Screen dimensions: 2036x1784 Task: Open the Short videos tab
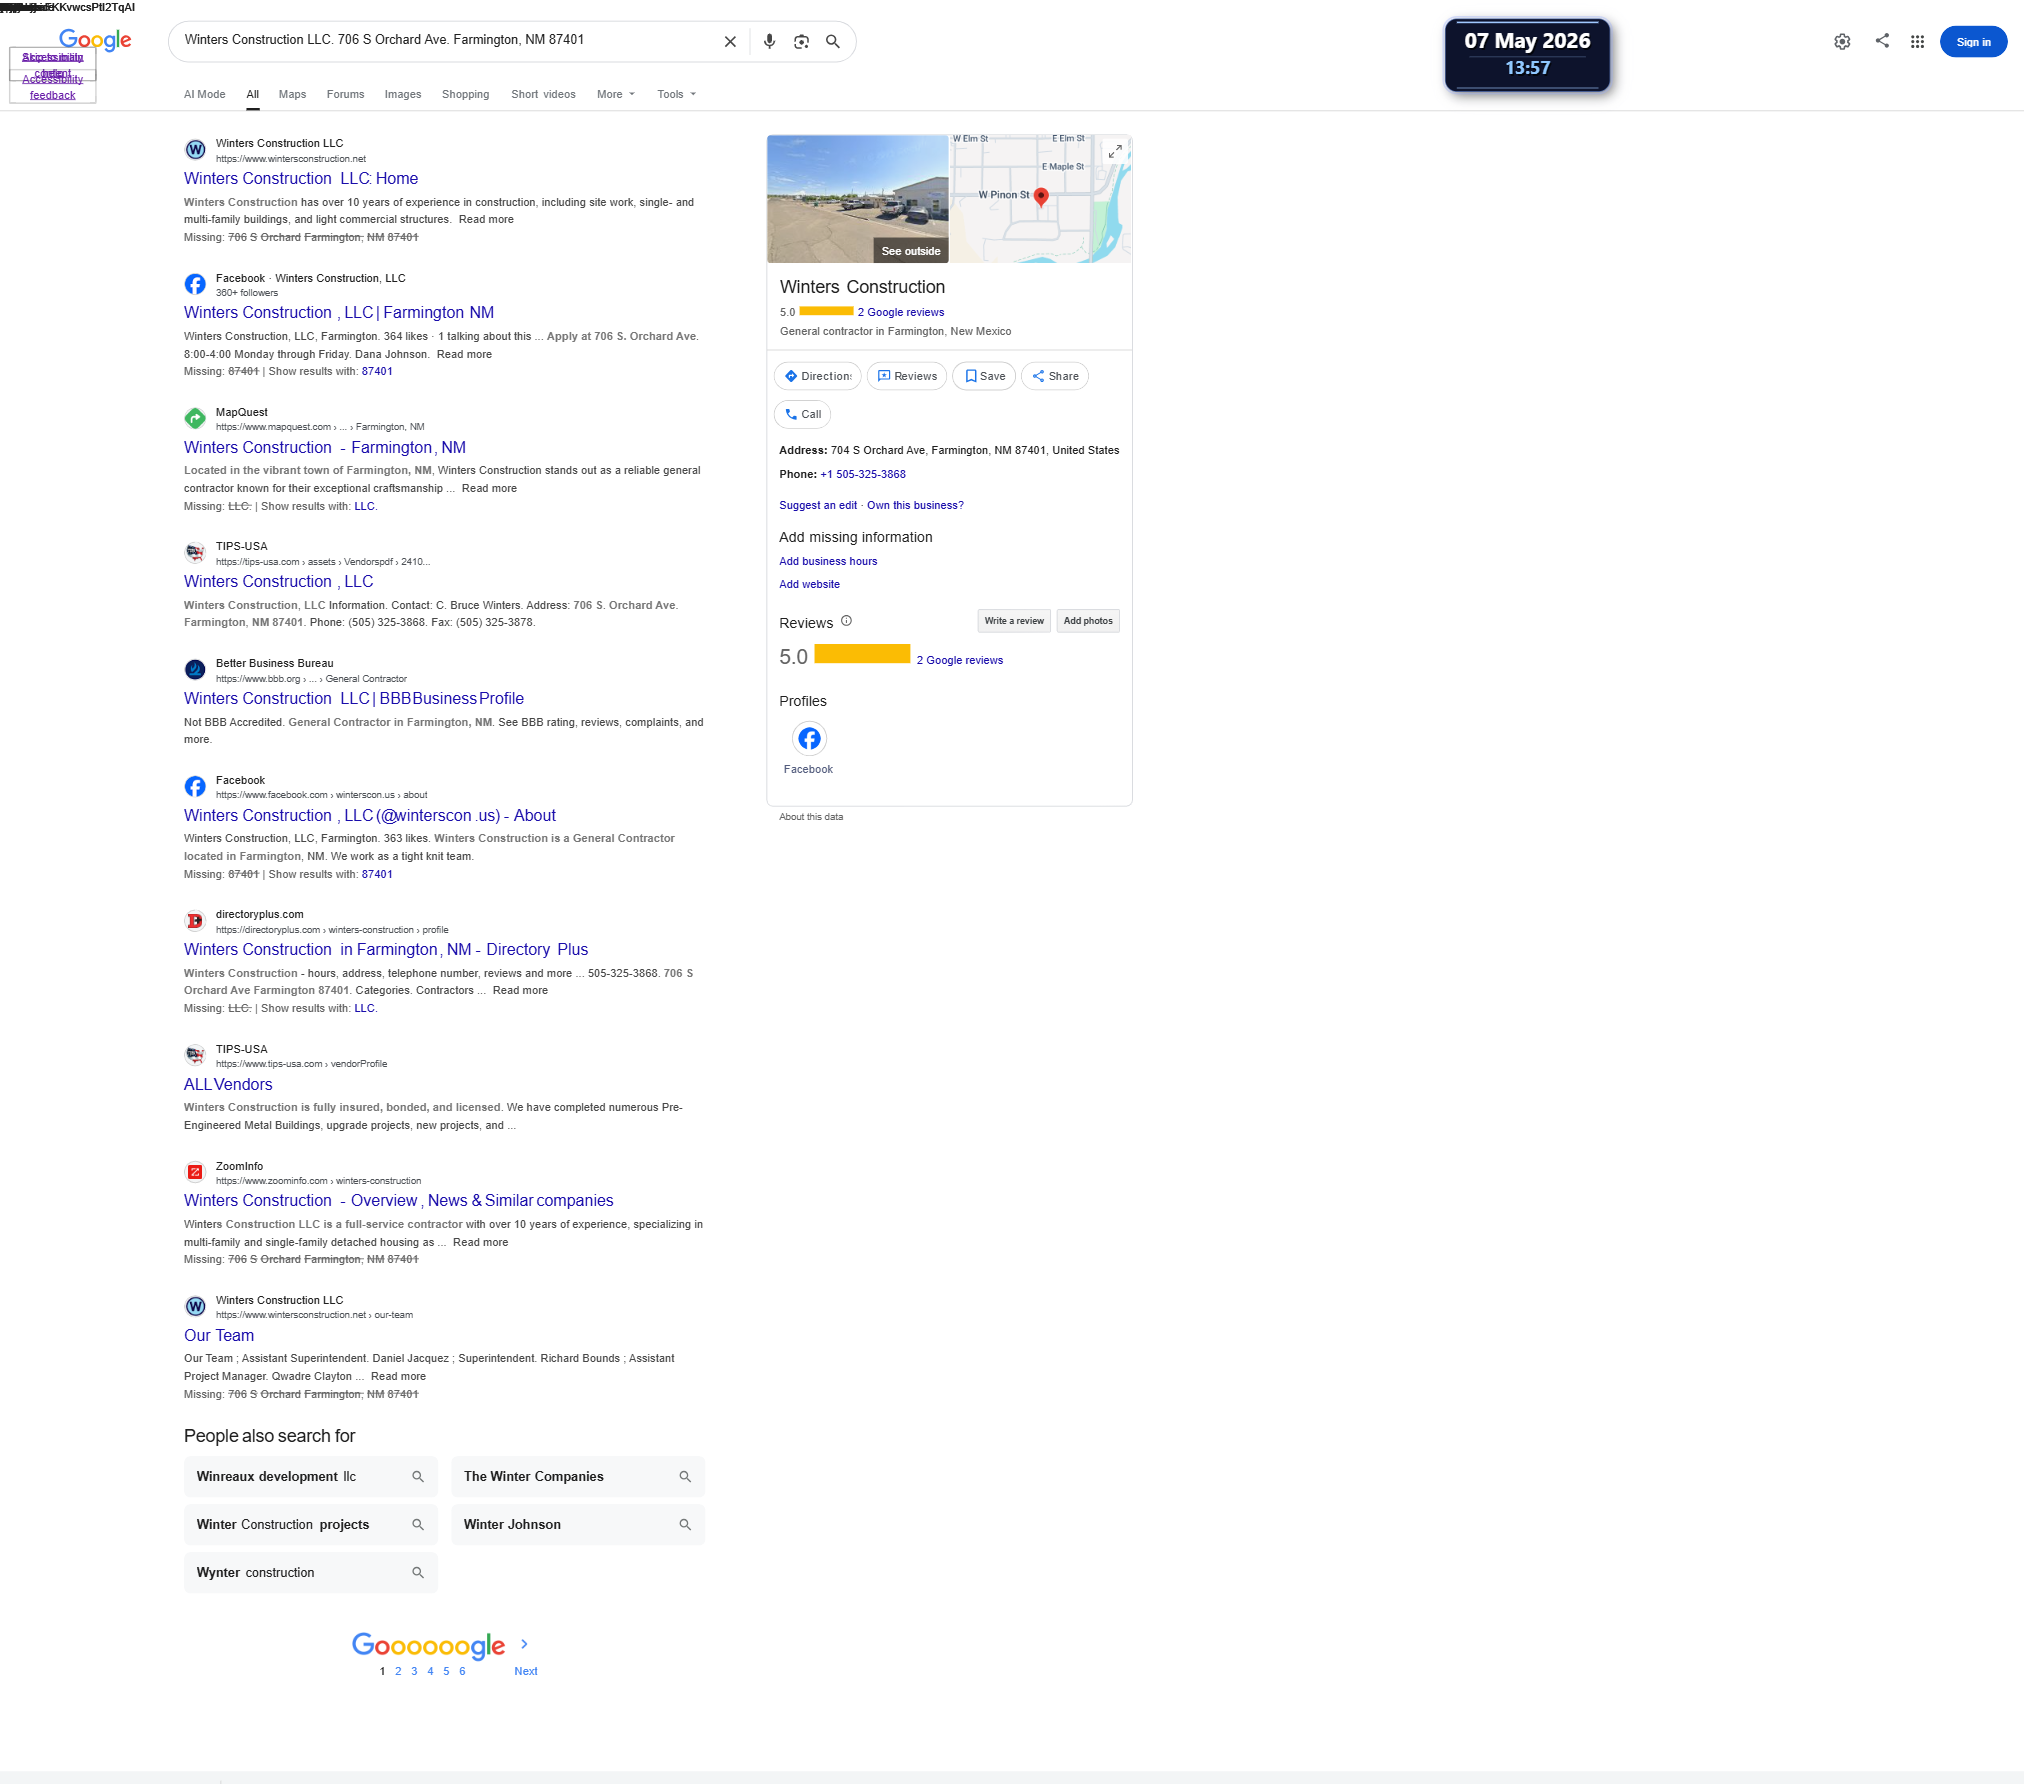[x=544, y=94]
